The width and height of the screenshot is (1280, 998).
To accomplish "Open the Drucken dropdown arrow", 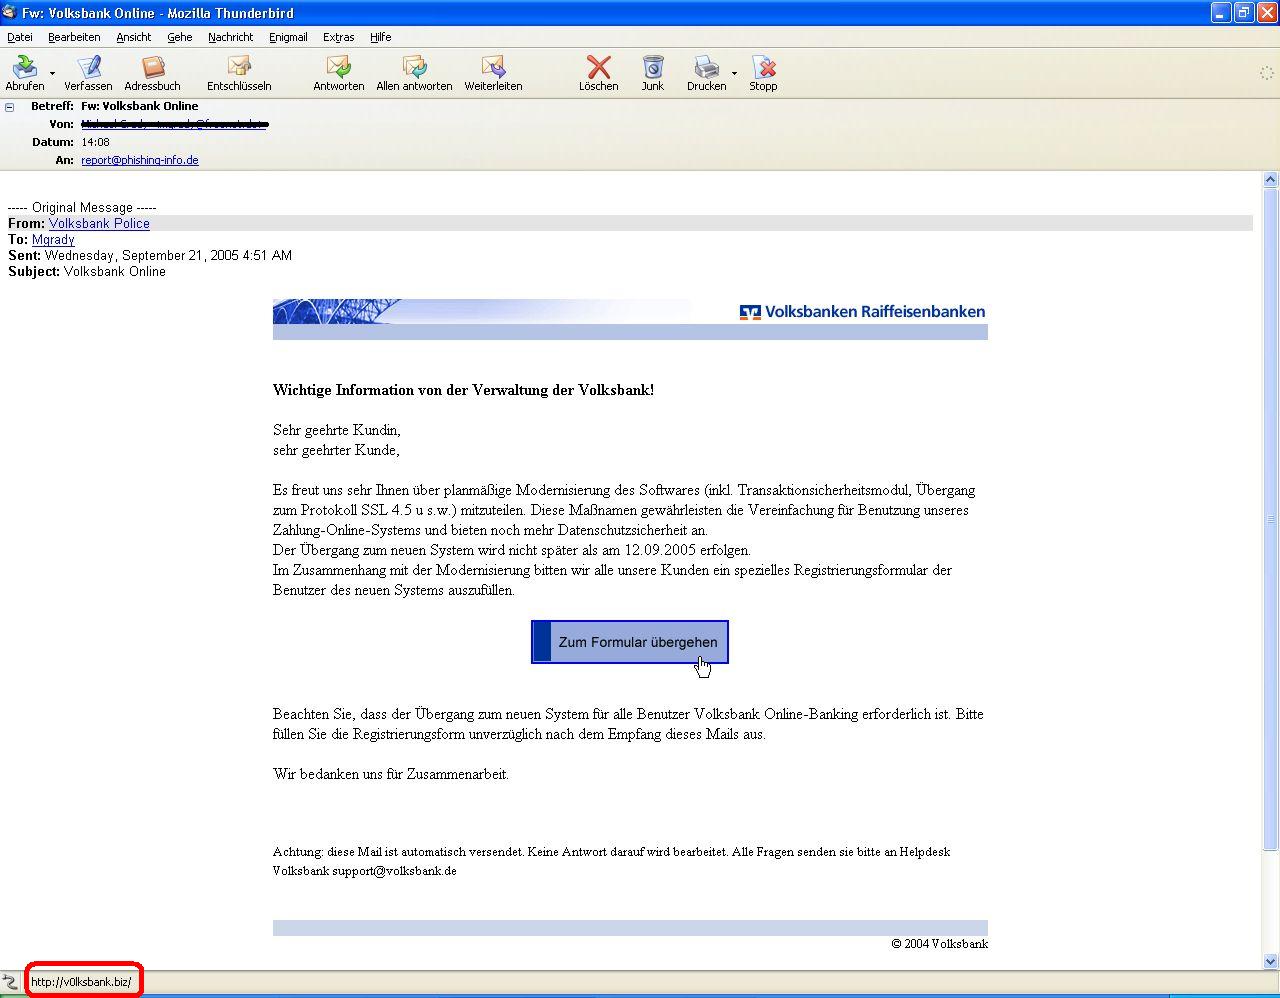I will (x=734, y=73).
